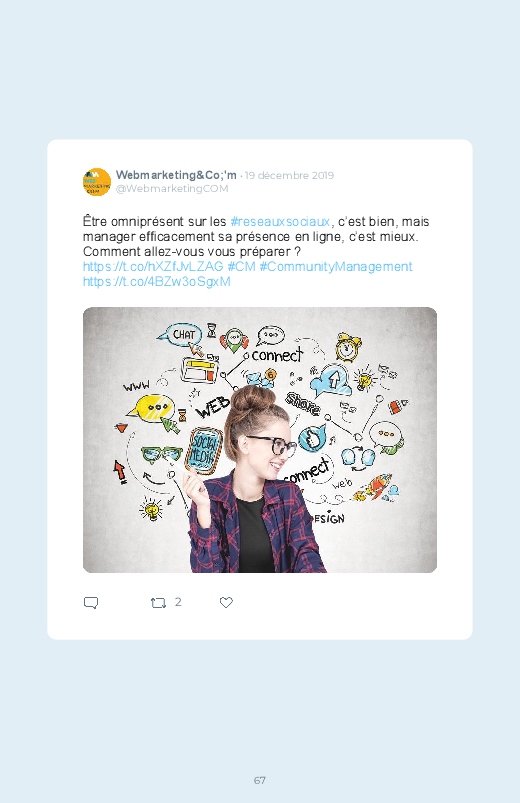Follow the https://t.co/4BZw3oSgxM link
This screenshot has height=803, width=520.
pyautogui.click(x=157, y=282)
